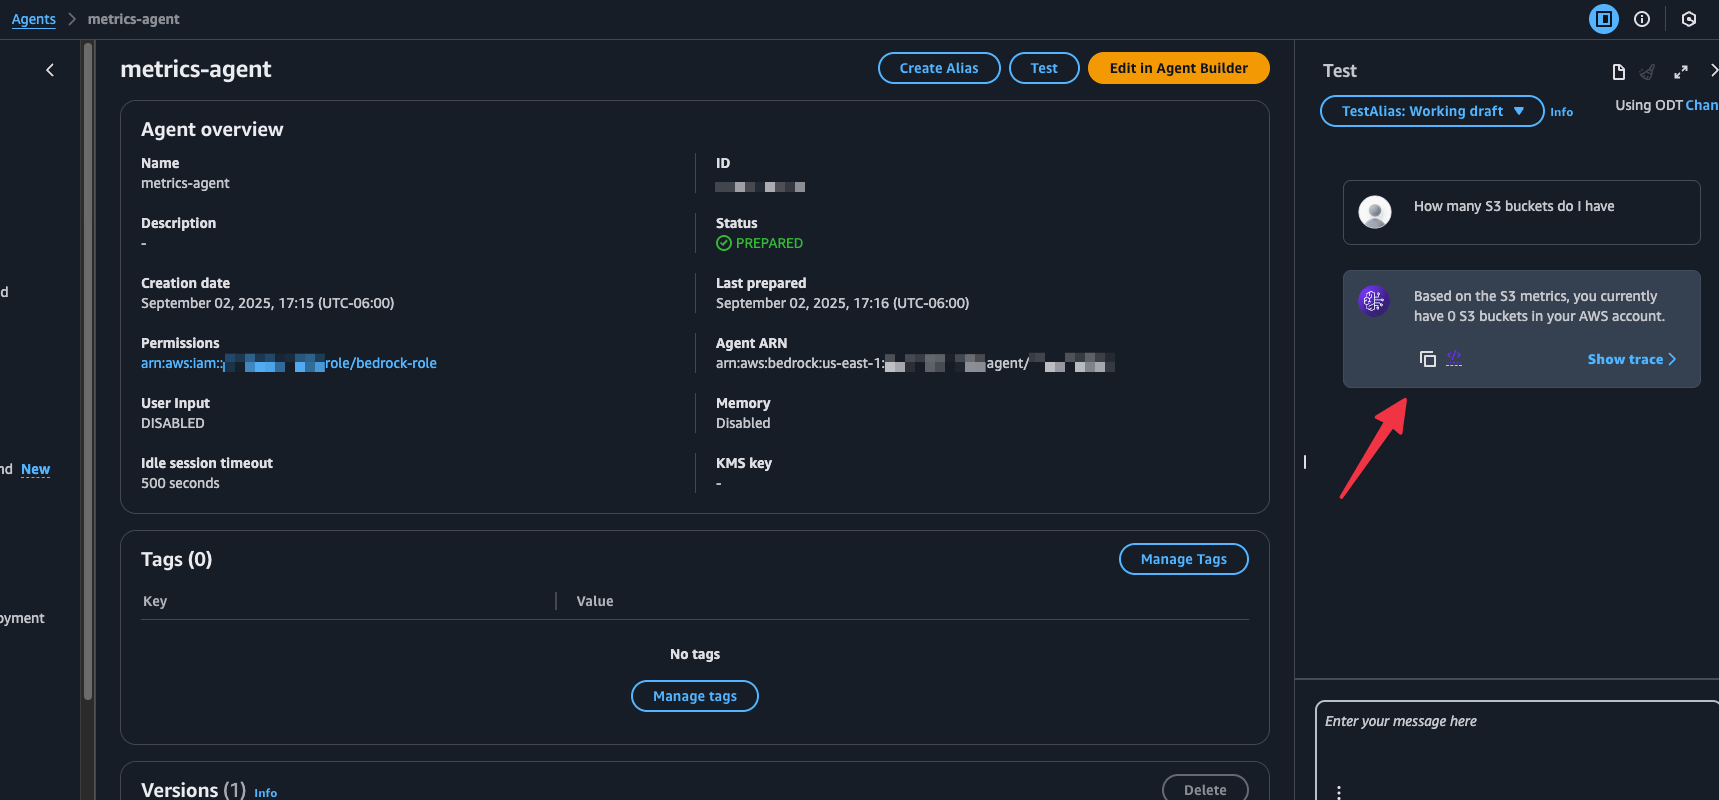The width and height of the screenshot is (1719, 800).
Task: Select the metrics-agent breadcrumb text
Action: coord(133,19)
